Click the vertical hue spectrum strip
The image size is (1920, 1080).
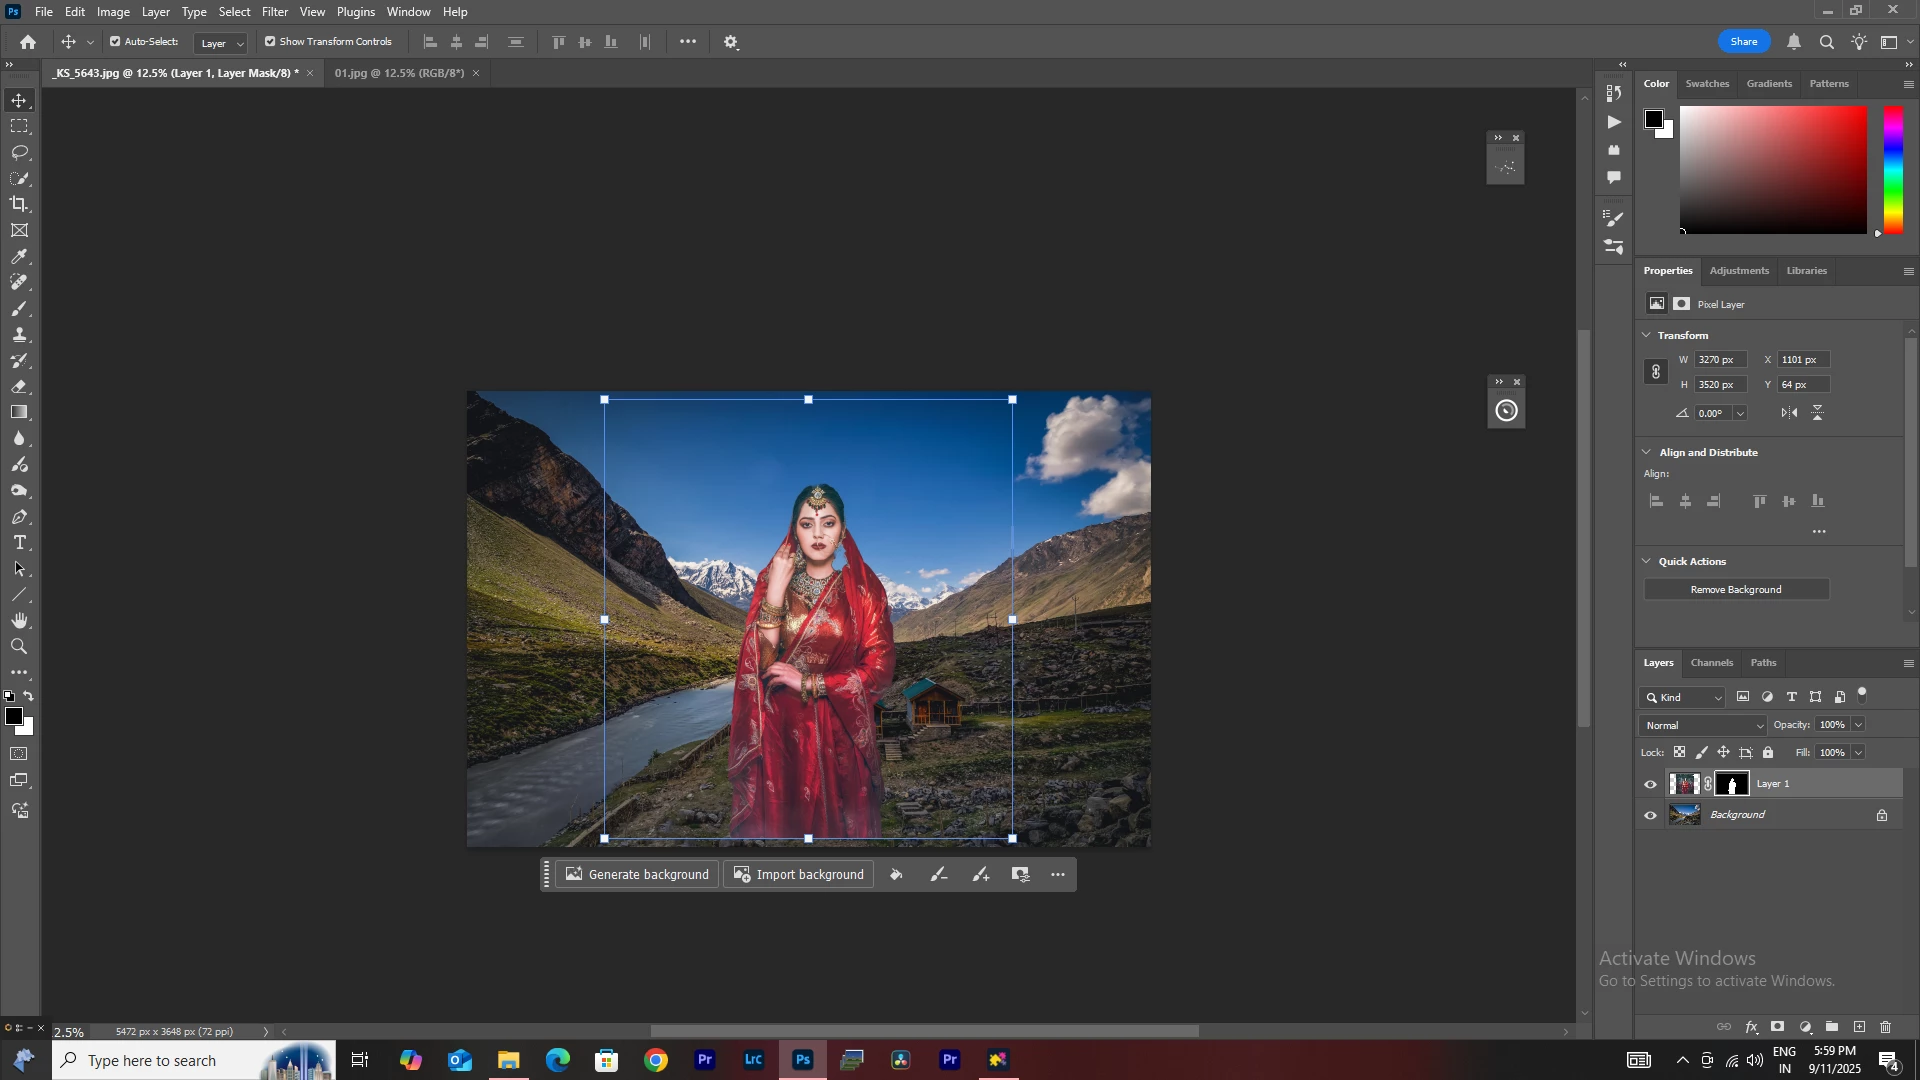coord(1894,170)
